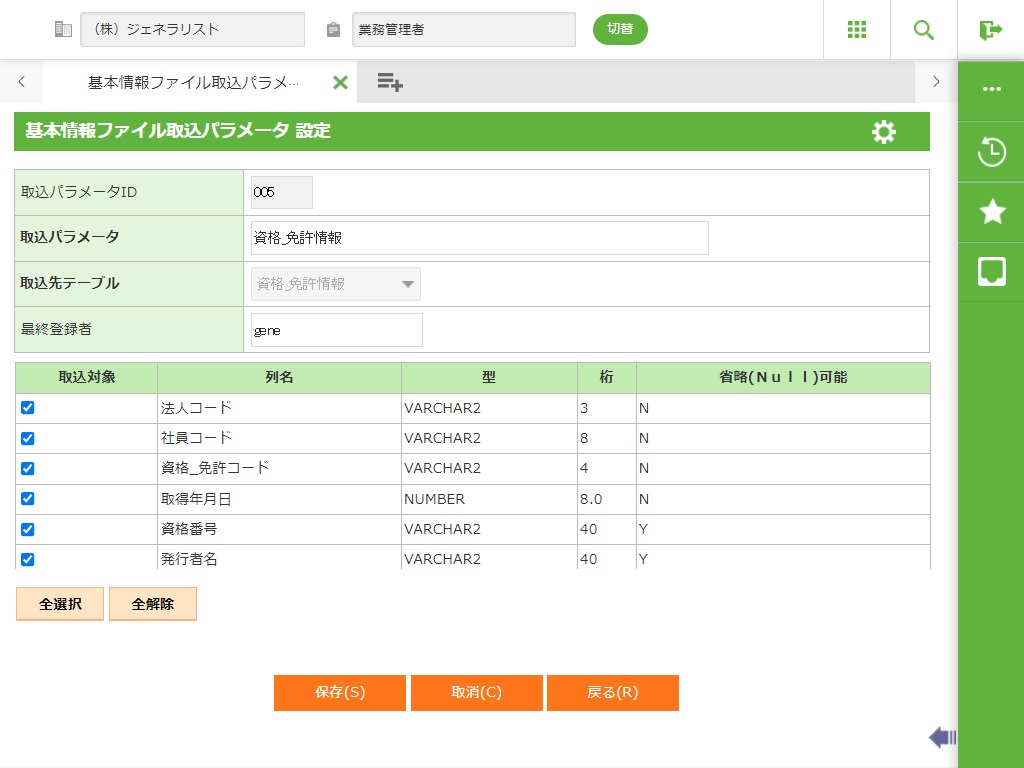Image resolution: width=1024 pixels, height=768 pixels.
Task: Toggle the 取得年月日 checkbox
Action: 28,498
